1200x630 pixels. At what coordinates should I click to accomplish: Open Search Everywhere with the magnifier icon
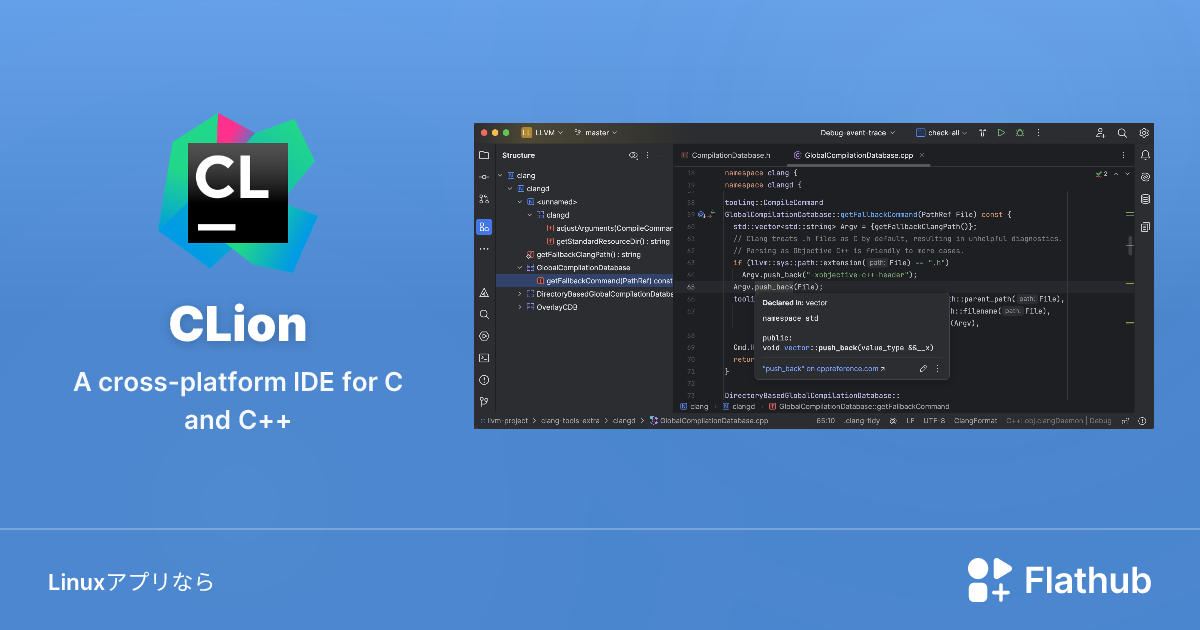point(1121,132)
